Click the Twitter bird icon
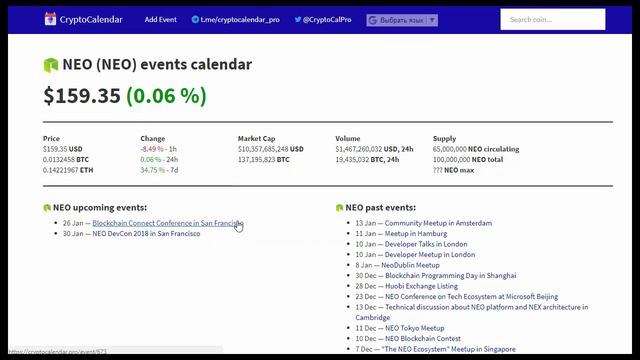Viewport: 640px width, 360px height. [x=298, y=19]
